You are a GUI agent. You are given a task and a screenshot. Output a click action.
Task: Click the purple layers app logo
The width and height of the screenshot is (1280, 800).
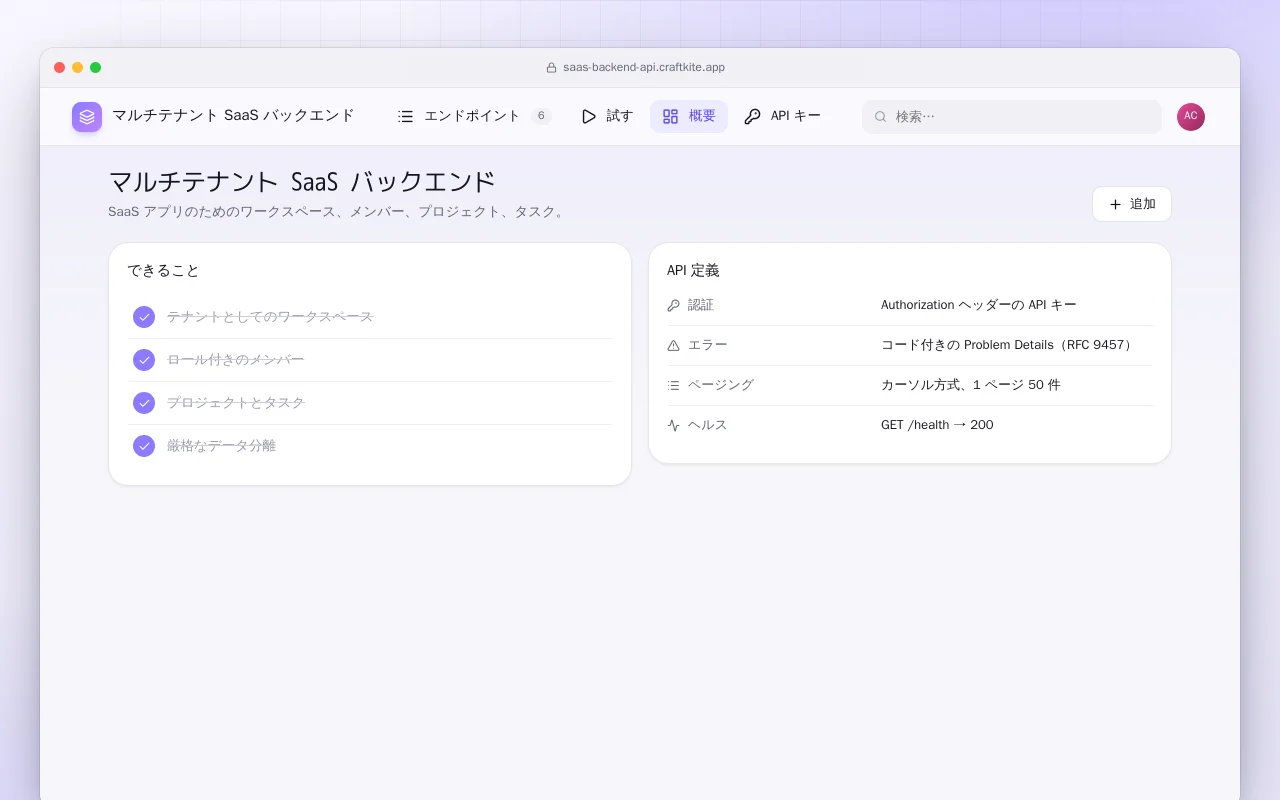coord(87,117)
